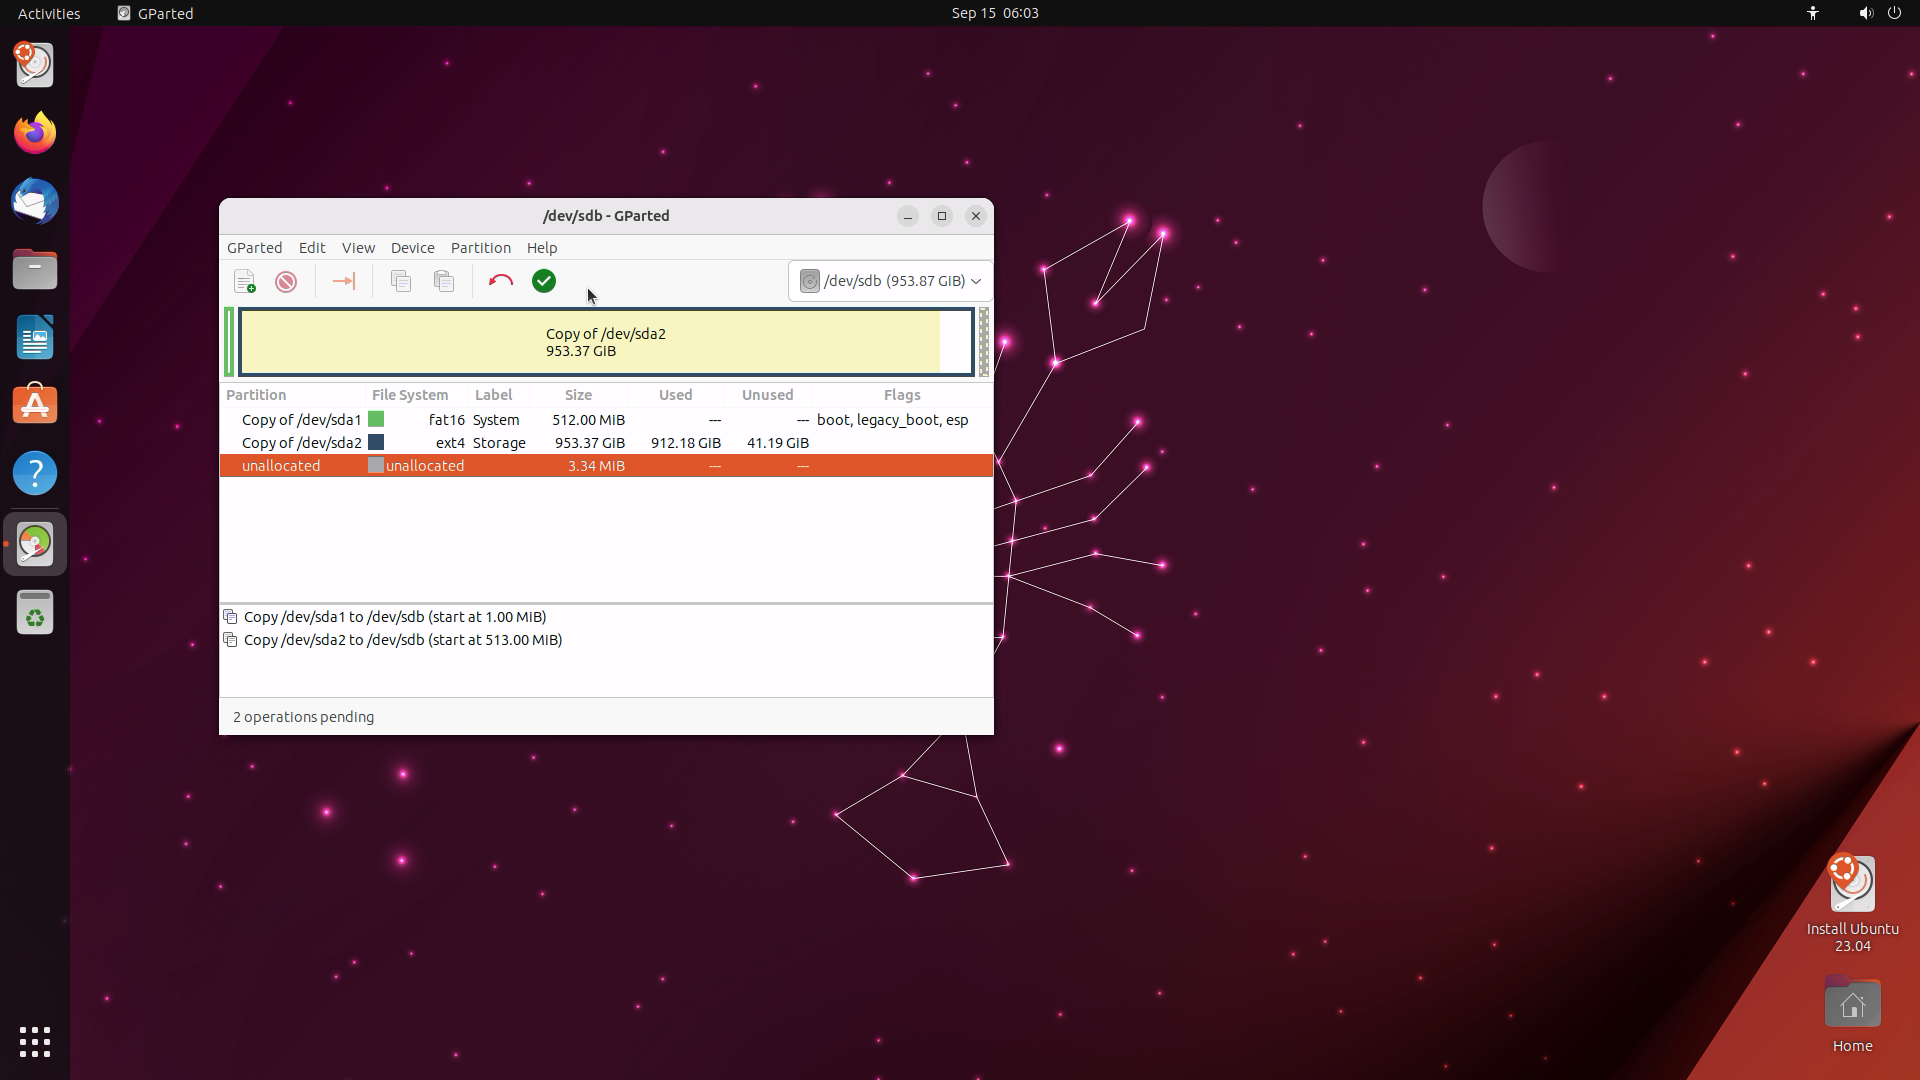The height and width of the screenshot is (1080, 1920).
Task: Sort by Unused column header
Action: (x=768, y=395)
